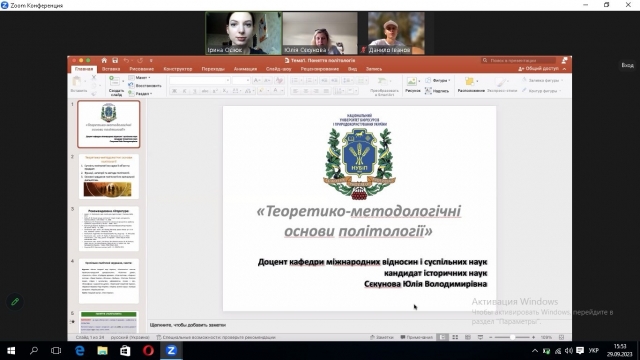
Task: Toggle the Примечания comments pane
Action: 416,337
